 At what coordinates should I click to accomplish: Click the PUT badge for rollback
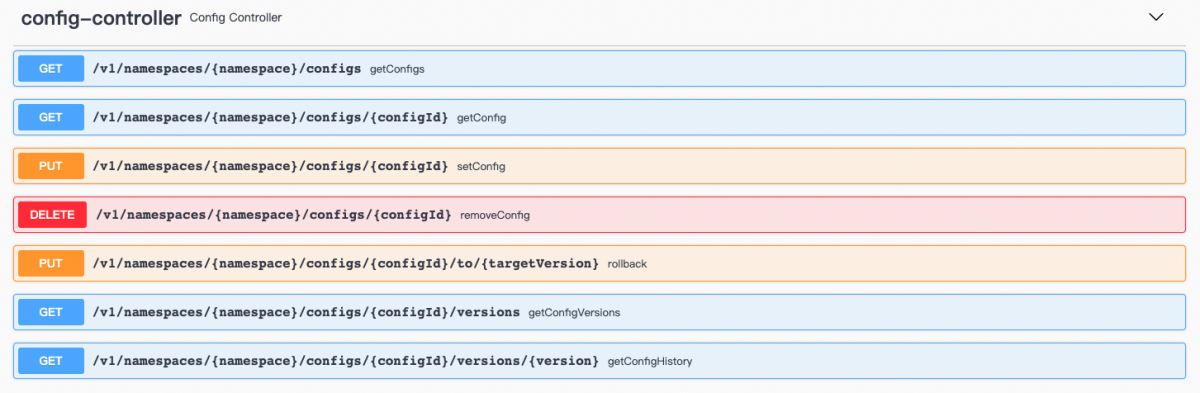point(51,263)
